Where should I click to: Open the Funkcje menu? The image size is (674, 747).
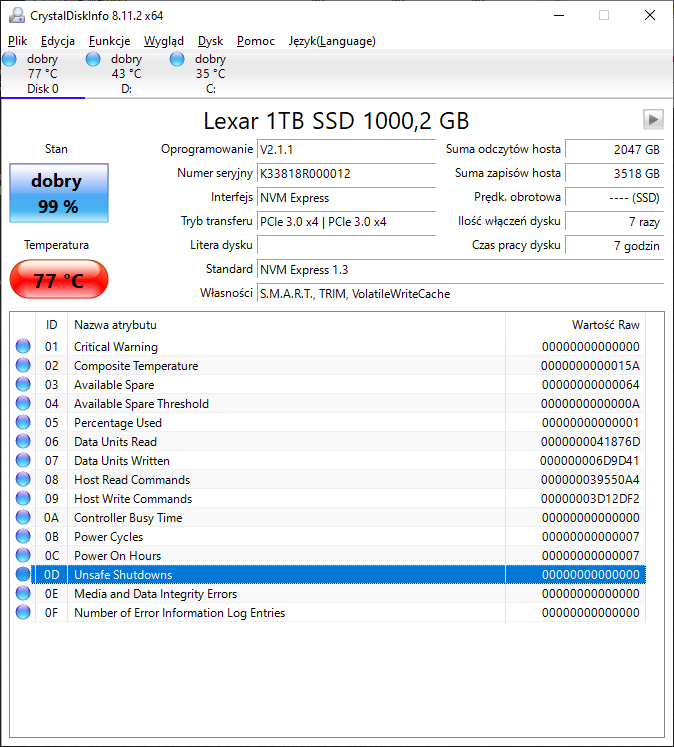coord(110,41)
